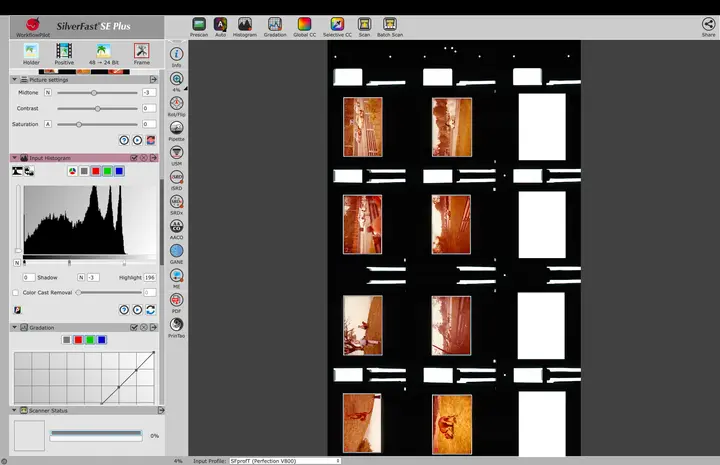Open zoom level arrow beside 4%
The height and width of the screenshot is (465, 720).
point(186,88)
